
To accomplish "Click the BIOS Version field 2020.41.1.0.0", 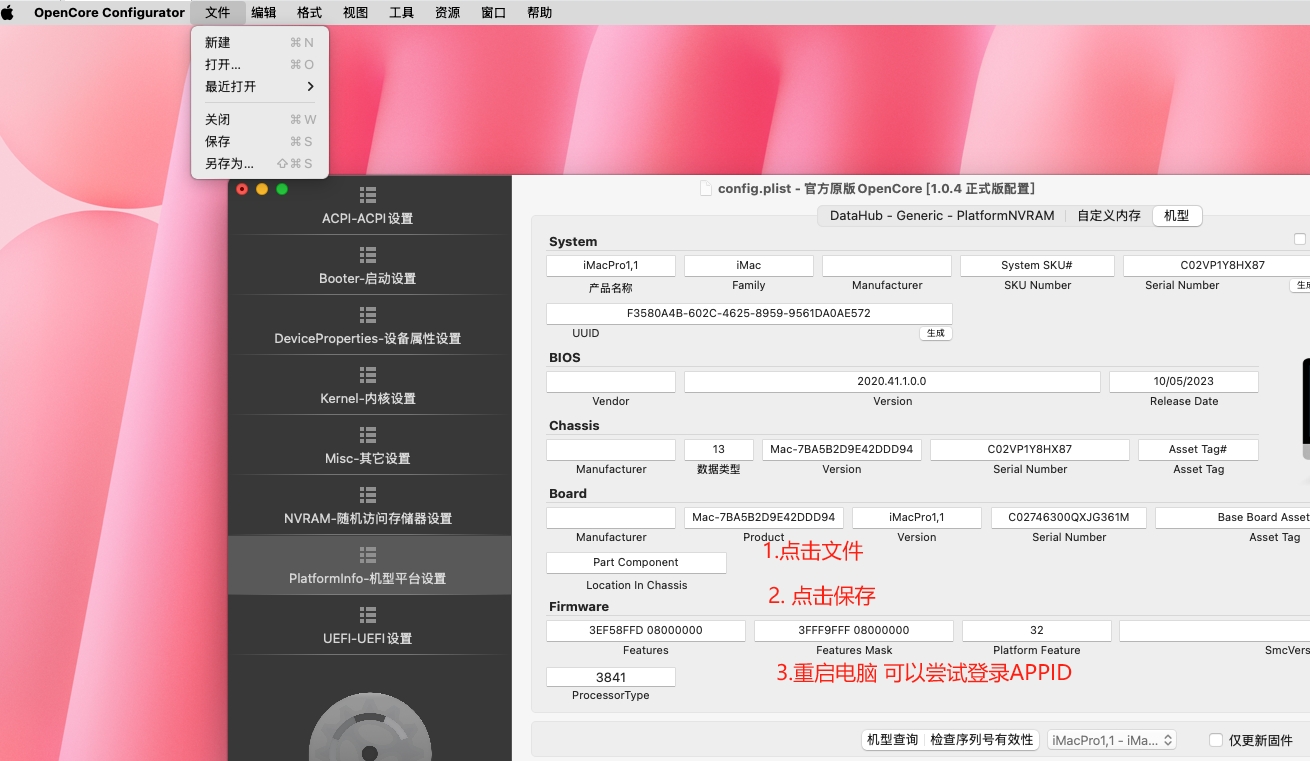I will pos(892,381).
